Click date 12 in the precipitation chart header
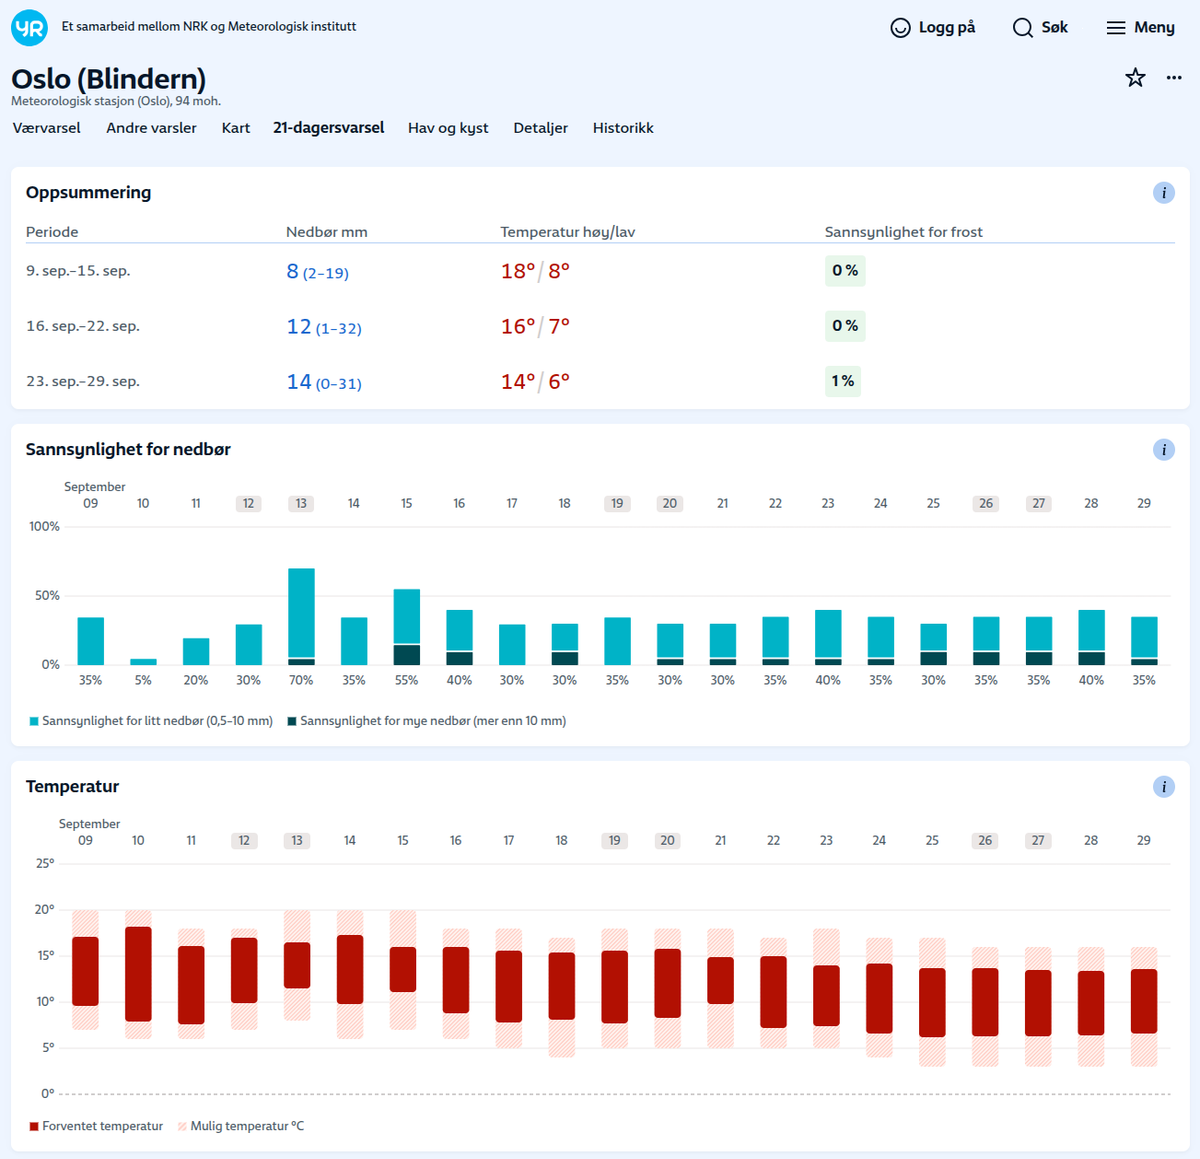The image size is (1200, 1159). 248,503
